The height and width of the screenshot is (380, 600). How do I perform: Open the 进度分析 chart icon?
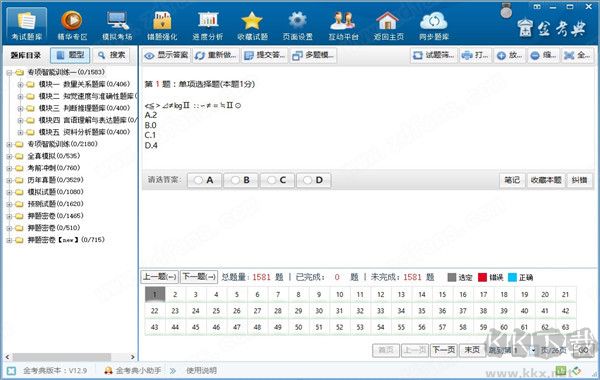208,20
